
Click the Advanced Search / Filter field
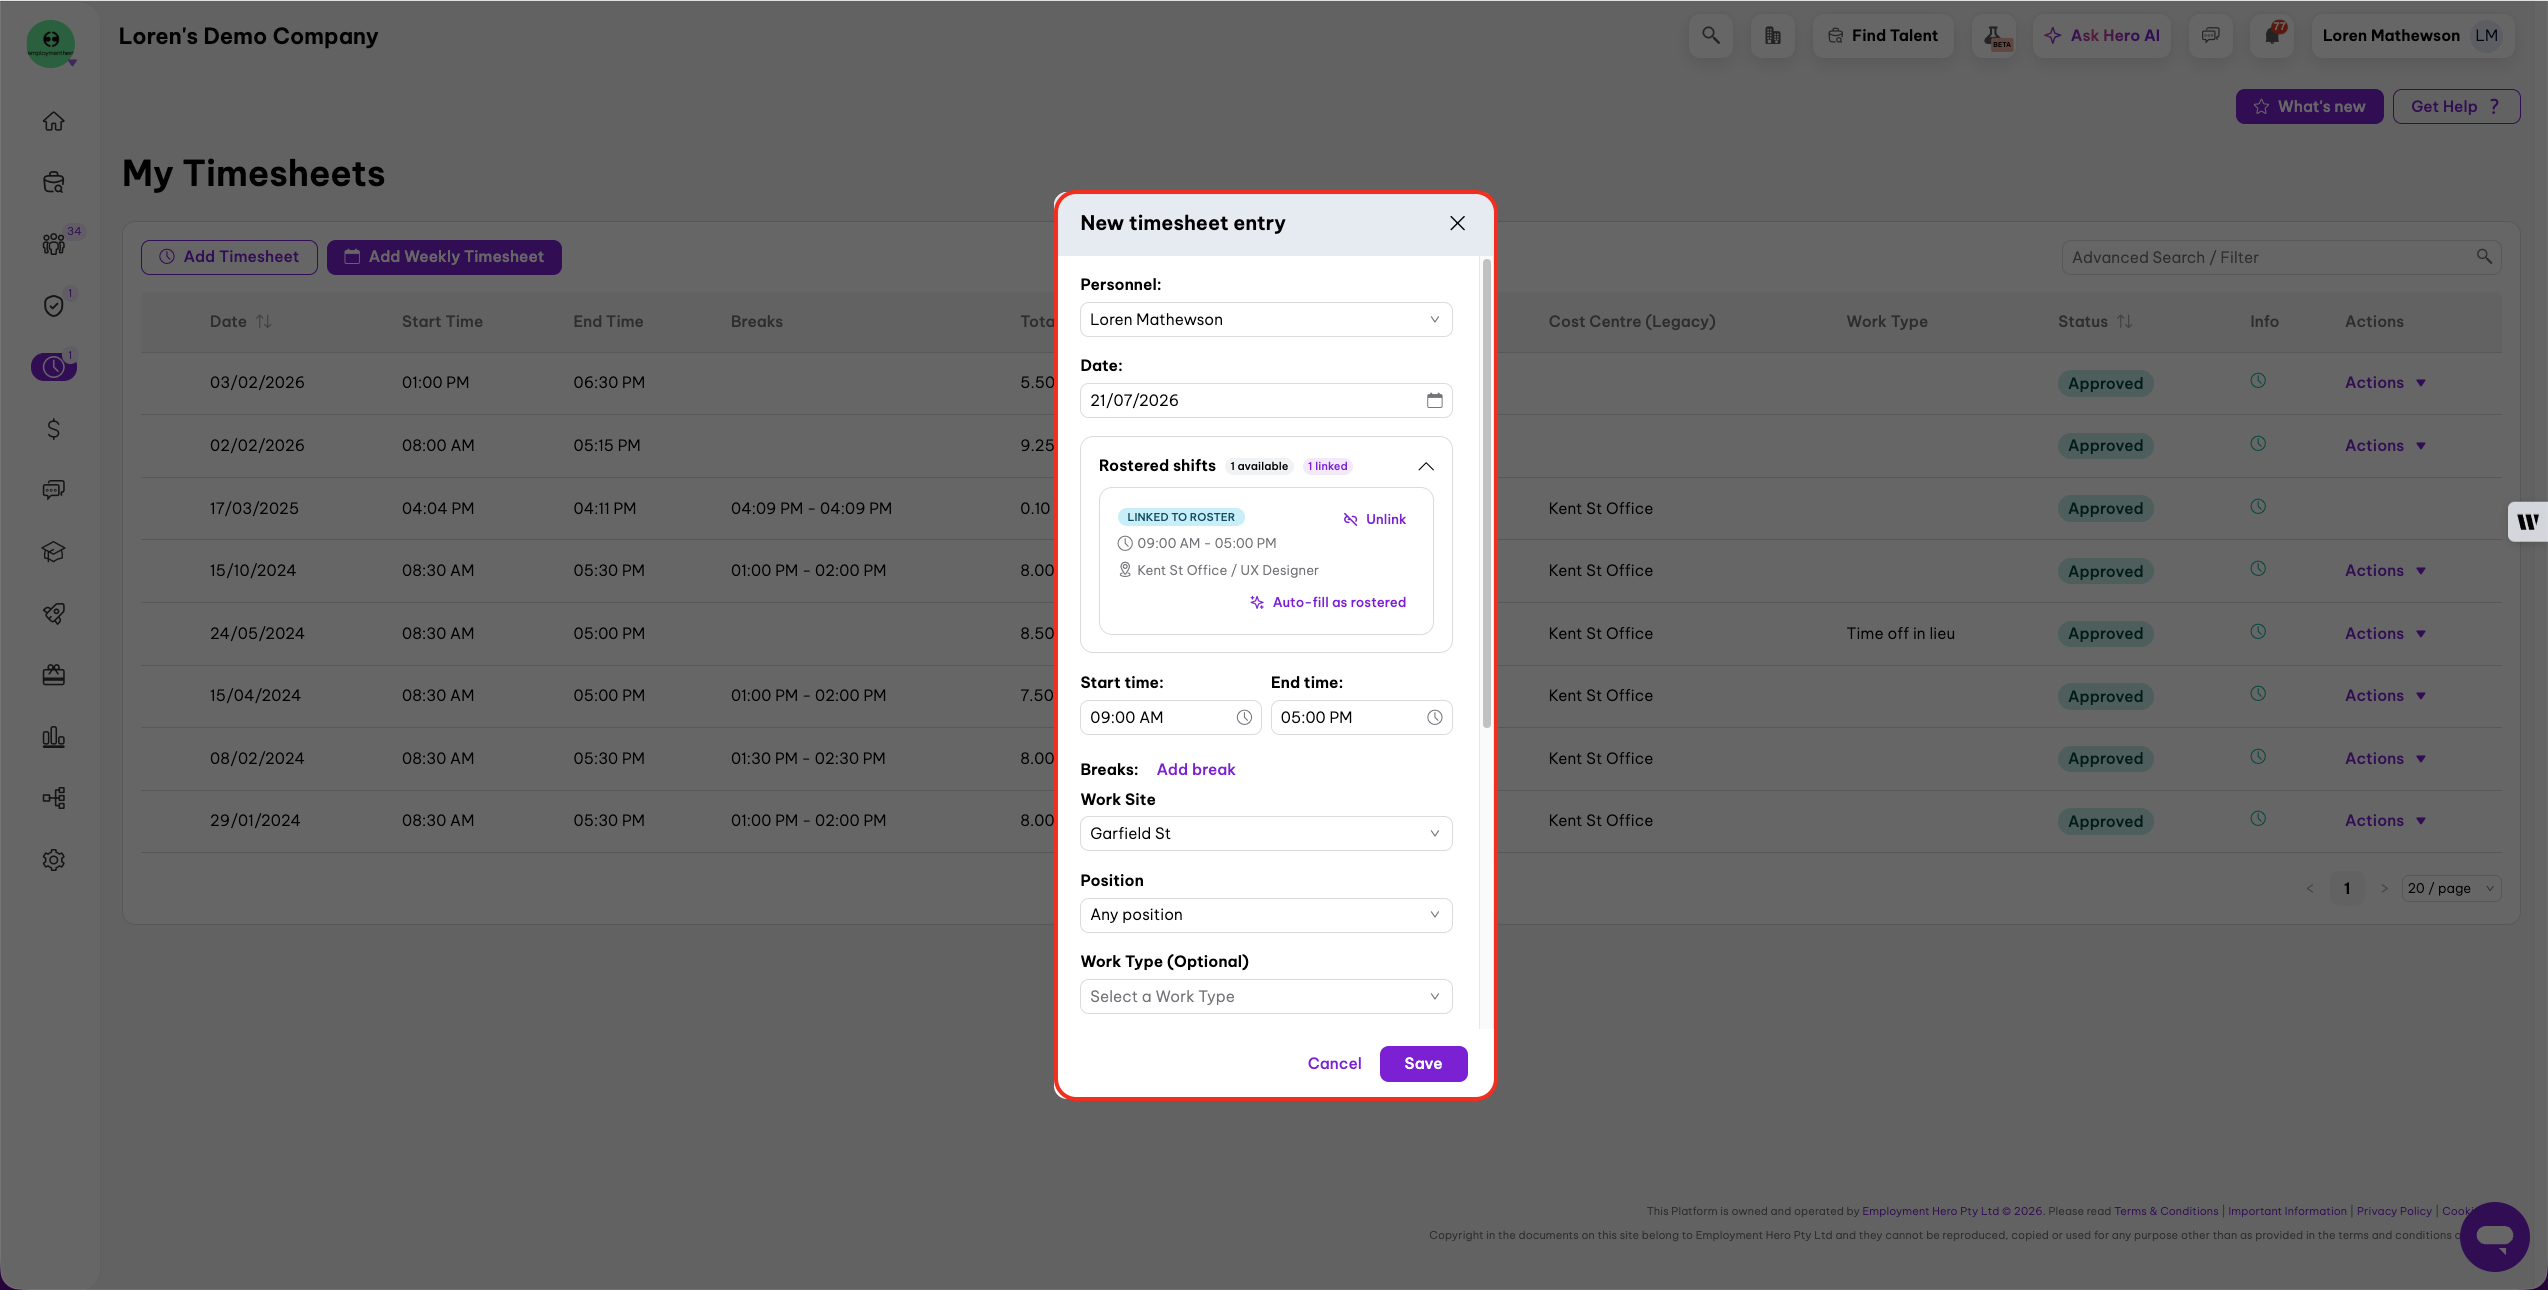2282,257
